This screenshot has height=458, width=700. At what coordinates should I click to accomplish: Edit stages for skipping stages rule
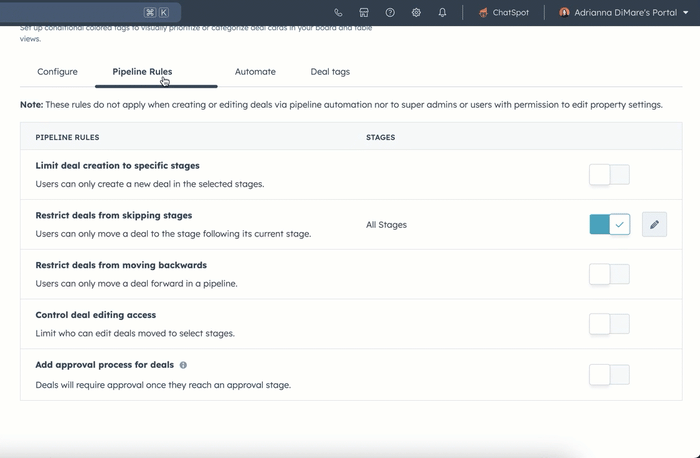(654, 224)
